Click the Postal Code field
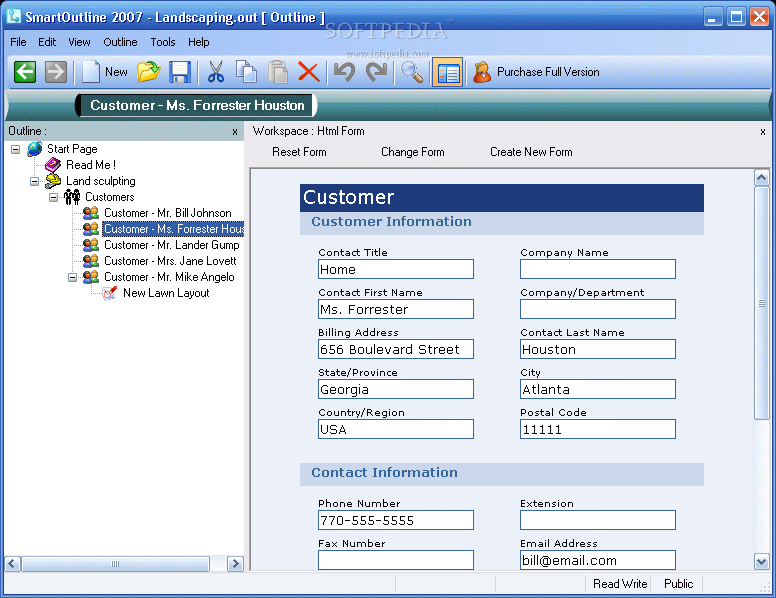This screenshot has width=776, height=598. pos(598,429)
